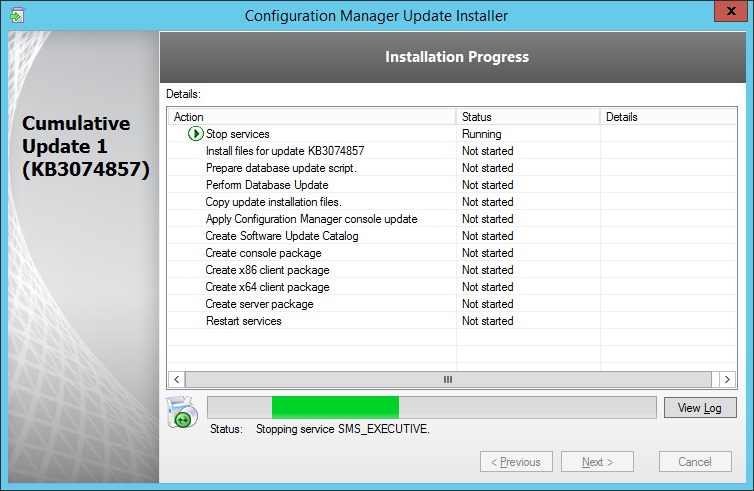Click the Action column header
This screenshot has width=754, height=491.
pos(310,117)
